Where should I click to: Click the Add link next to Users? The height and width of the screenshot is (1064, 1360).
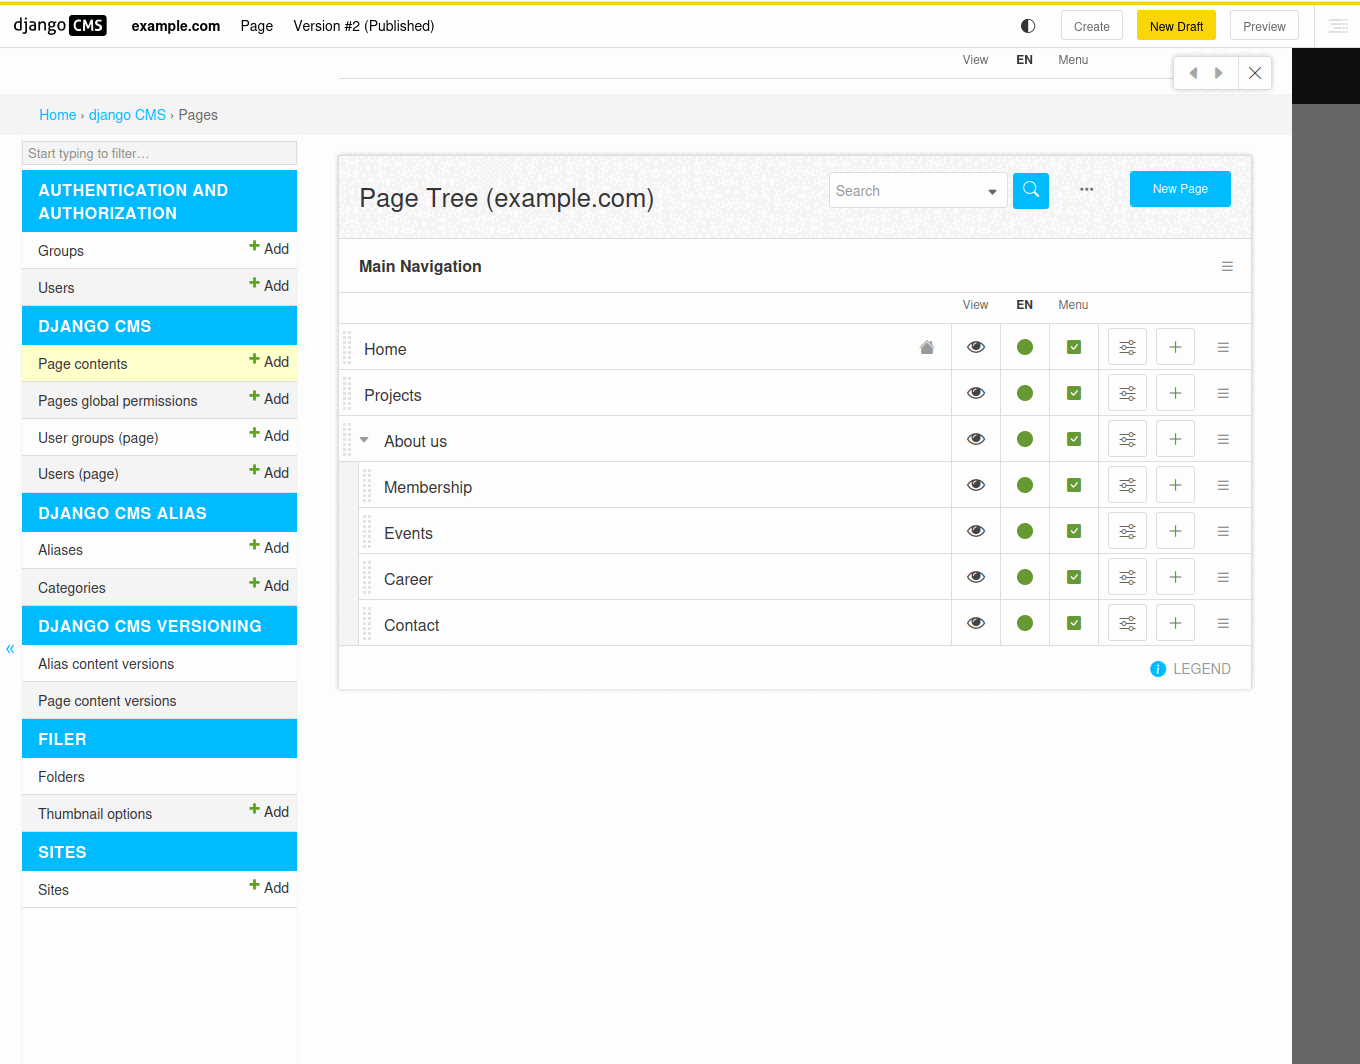(269, 285)
